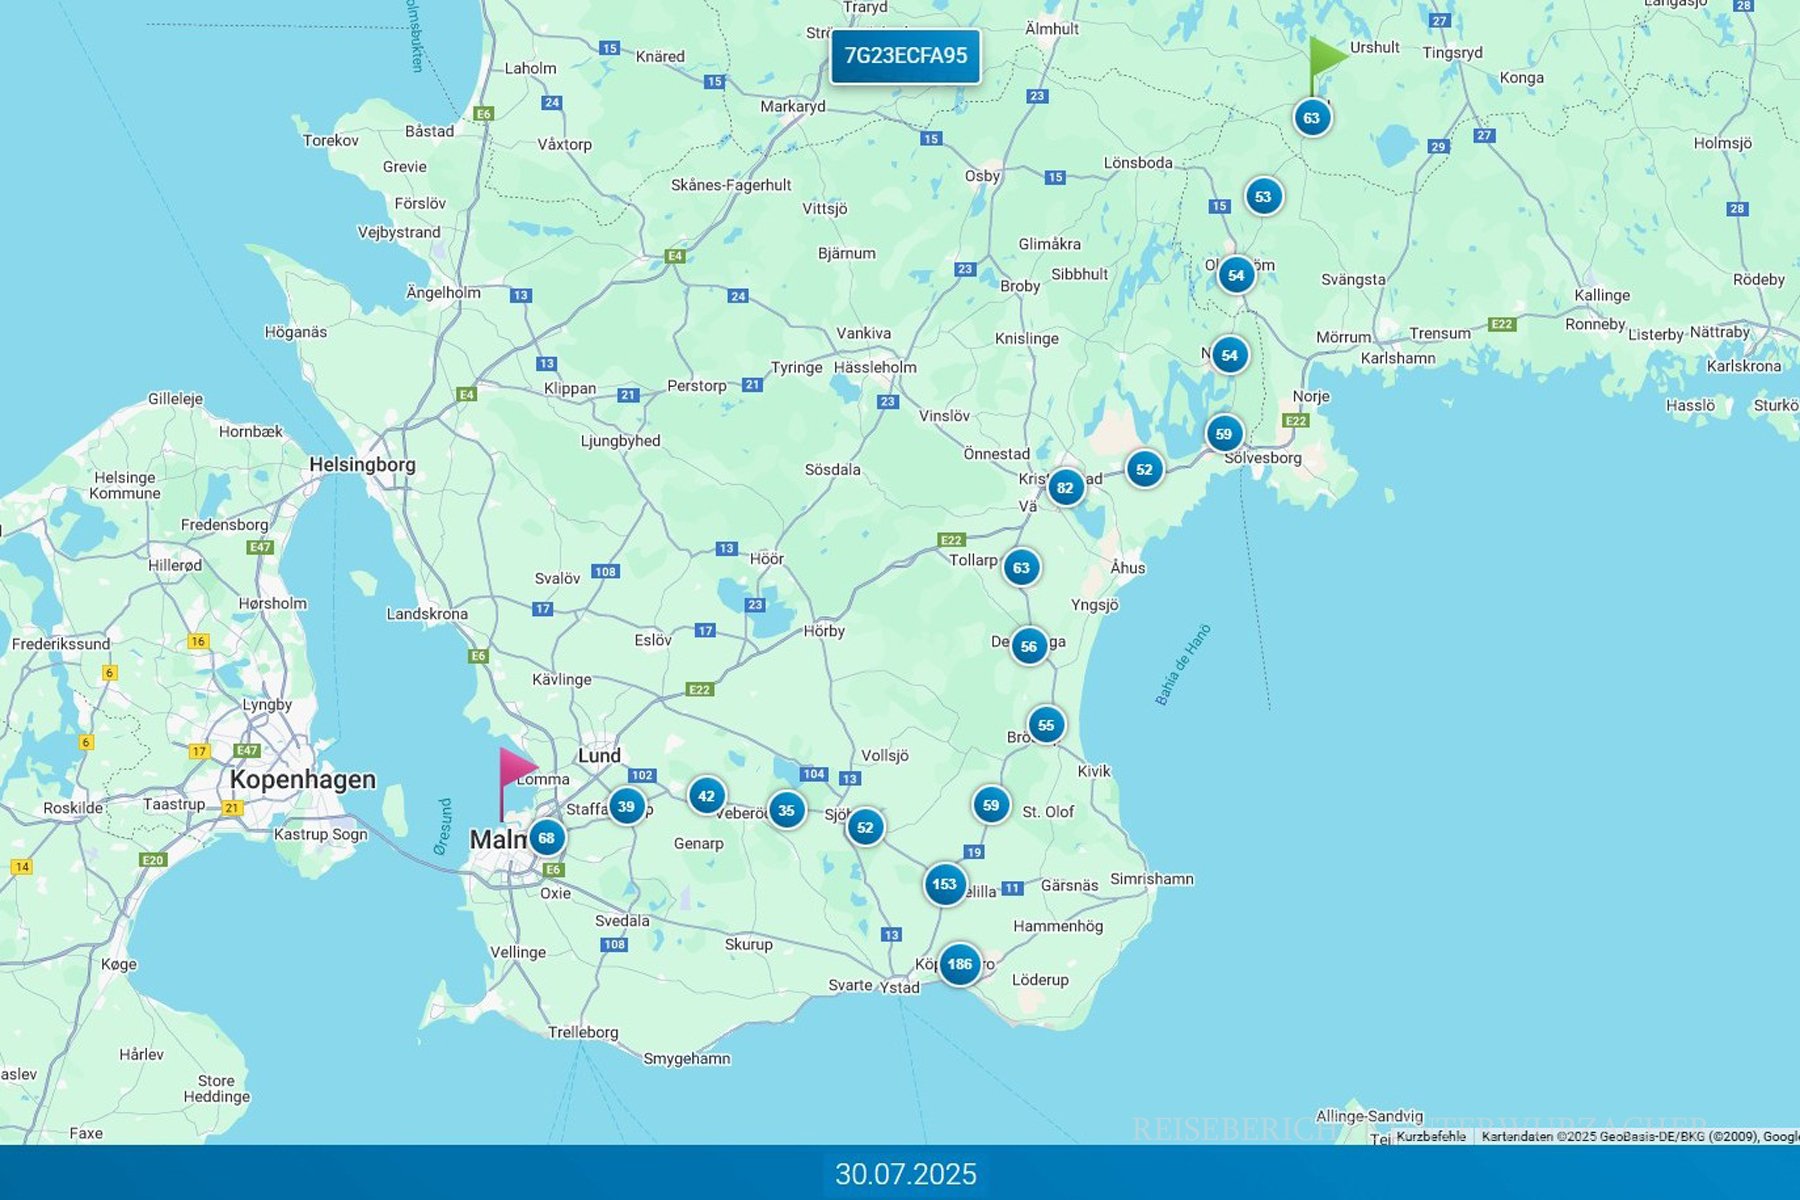Viewport: 1800px width, 1200px height.
Task: Select the marker numbered 153
Action: (x=944, y=884)
